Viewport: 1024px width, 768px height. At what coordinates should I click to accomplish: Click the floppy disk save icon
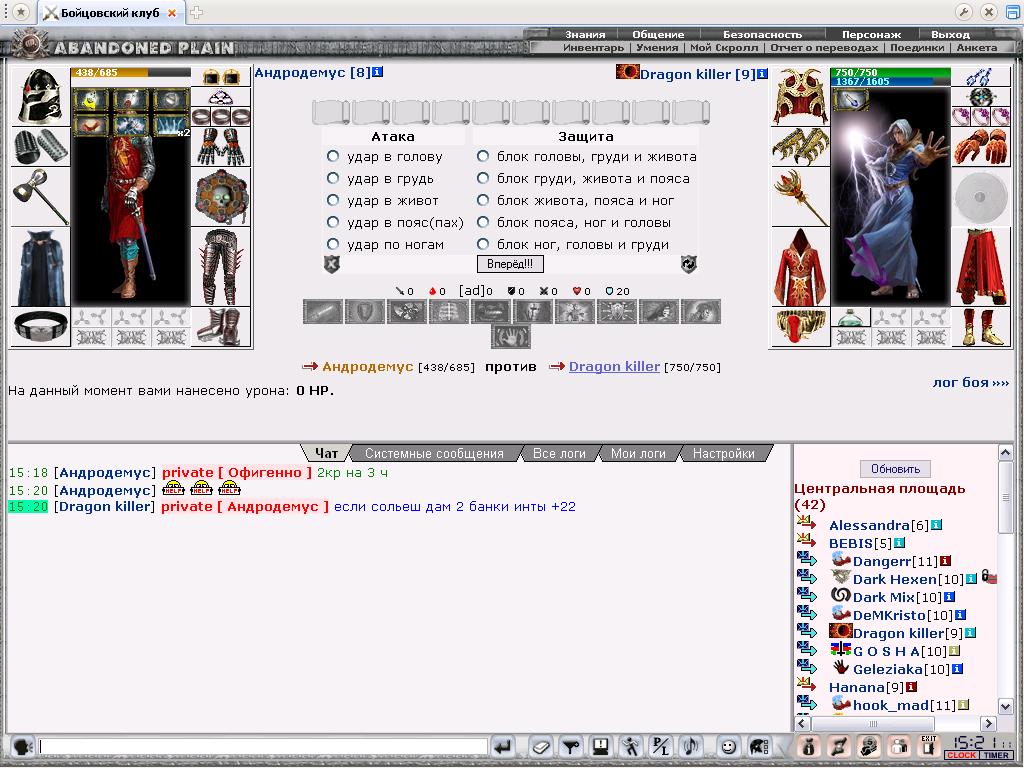(601, 746)
